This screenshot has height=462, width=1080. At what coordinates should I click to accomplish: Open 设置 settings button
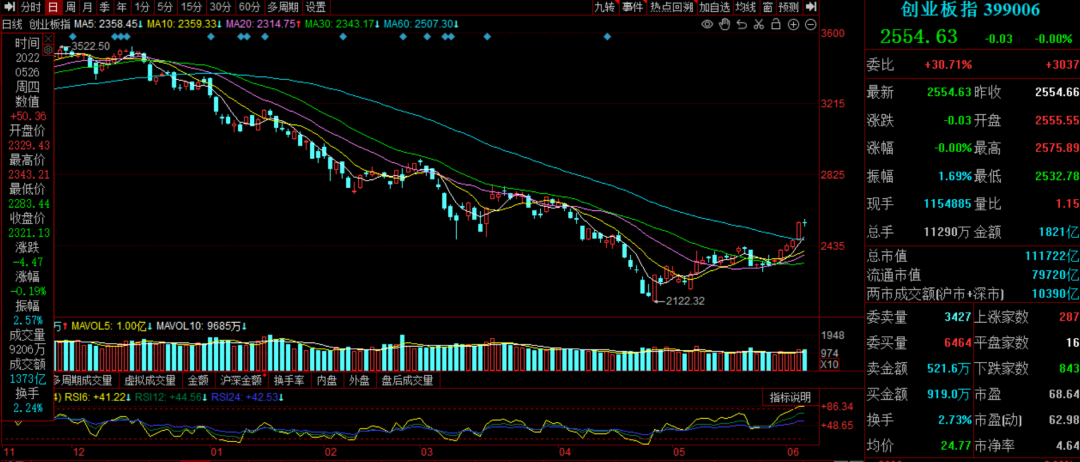315,8
